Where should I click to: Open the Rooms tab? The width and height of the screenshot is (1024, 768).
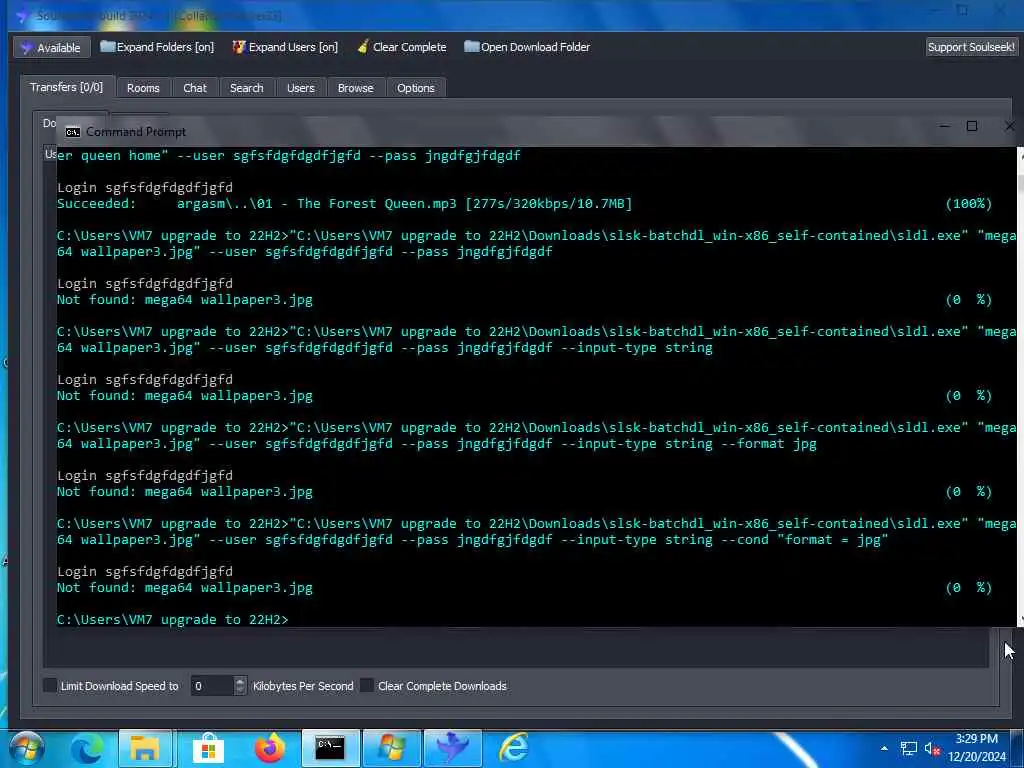tap(143, 88)
